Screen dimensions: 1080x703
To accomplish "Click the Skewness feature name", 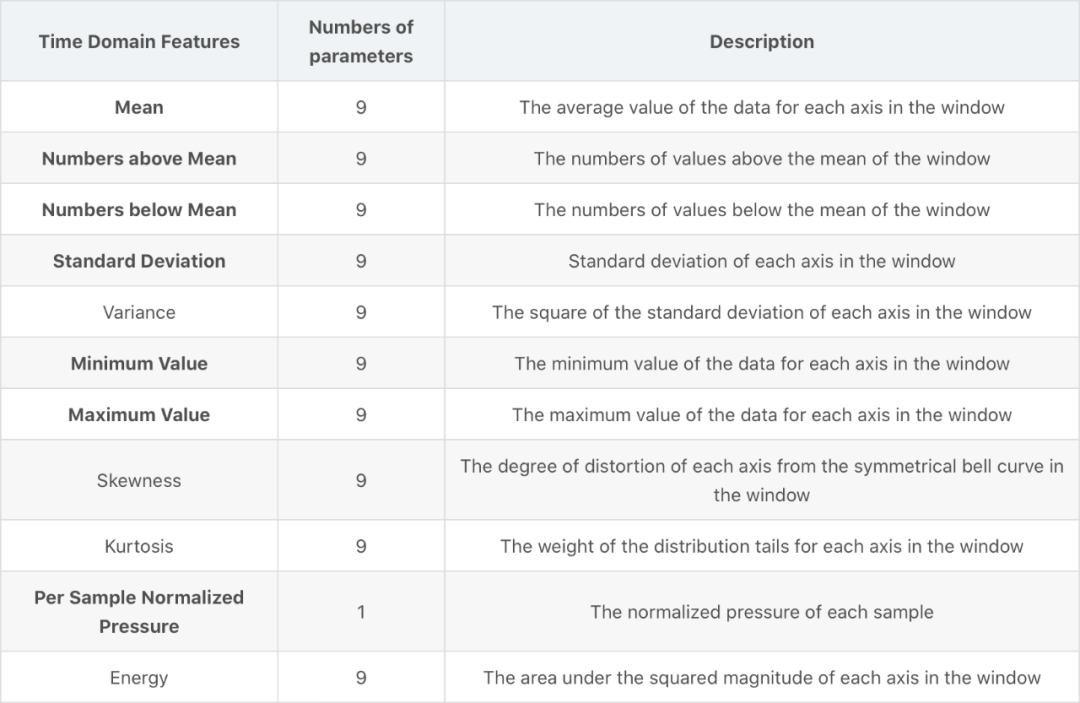I will (139, 480).
